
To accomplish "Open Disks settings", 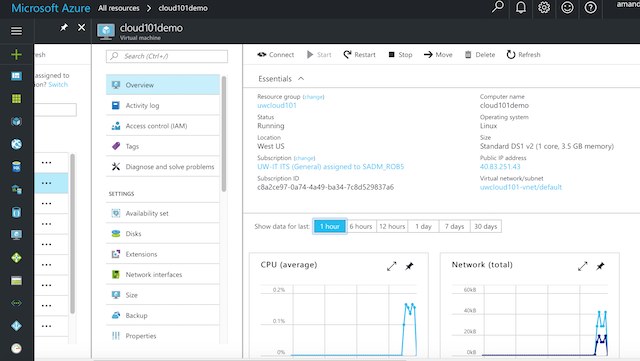I will pyautogui.click(x=162, y=234).
